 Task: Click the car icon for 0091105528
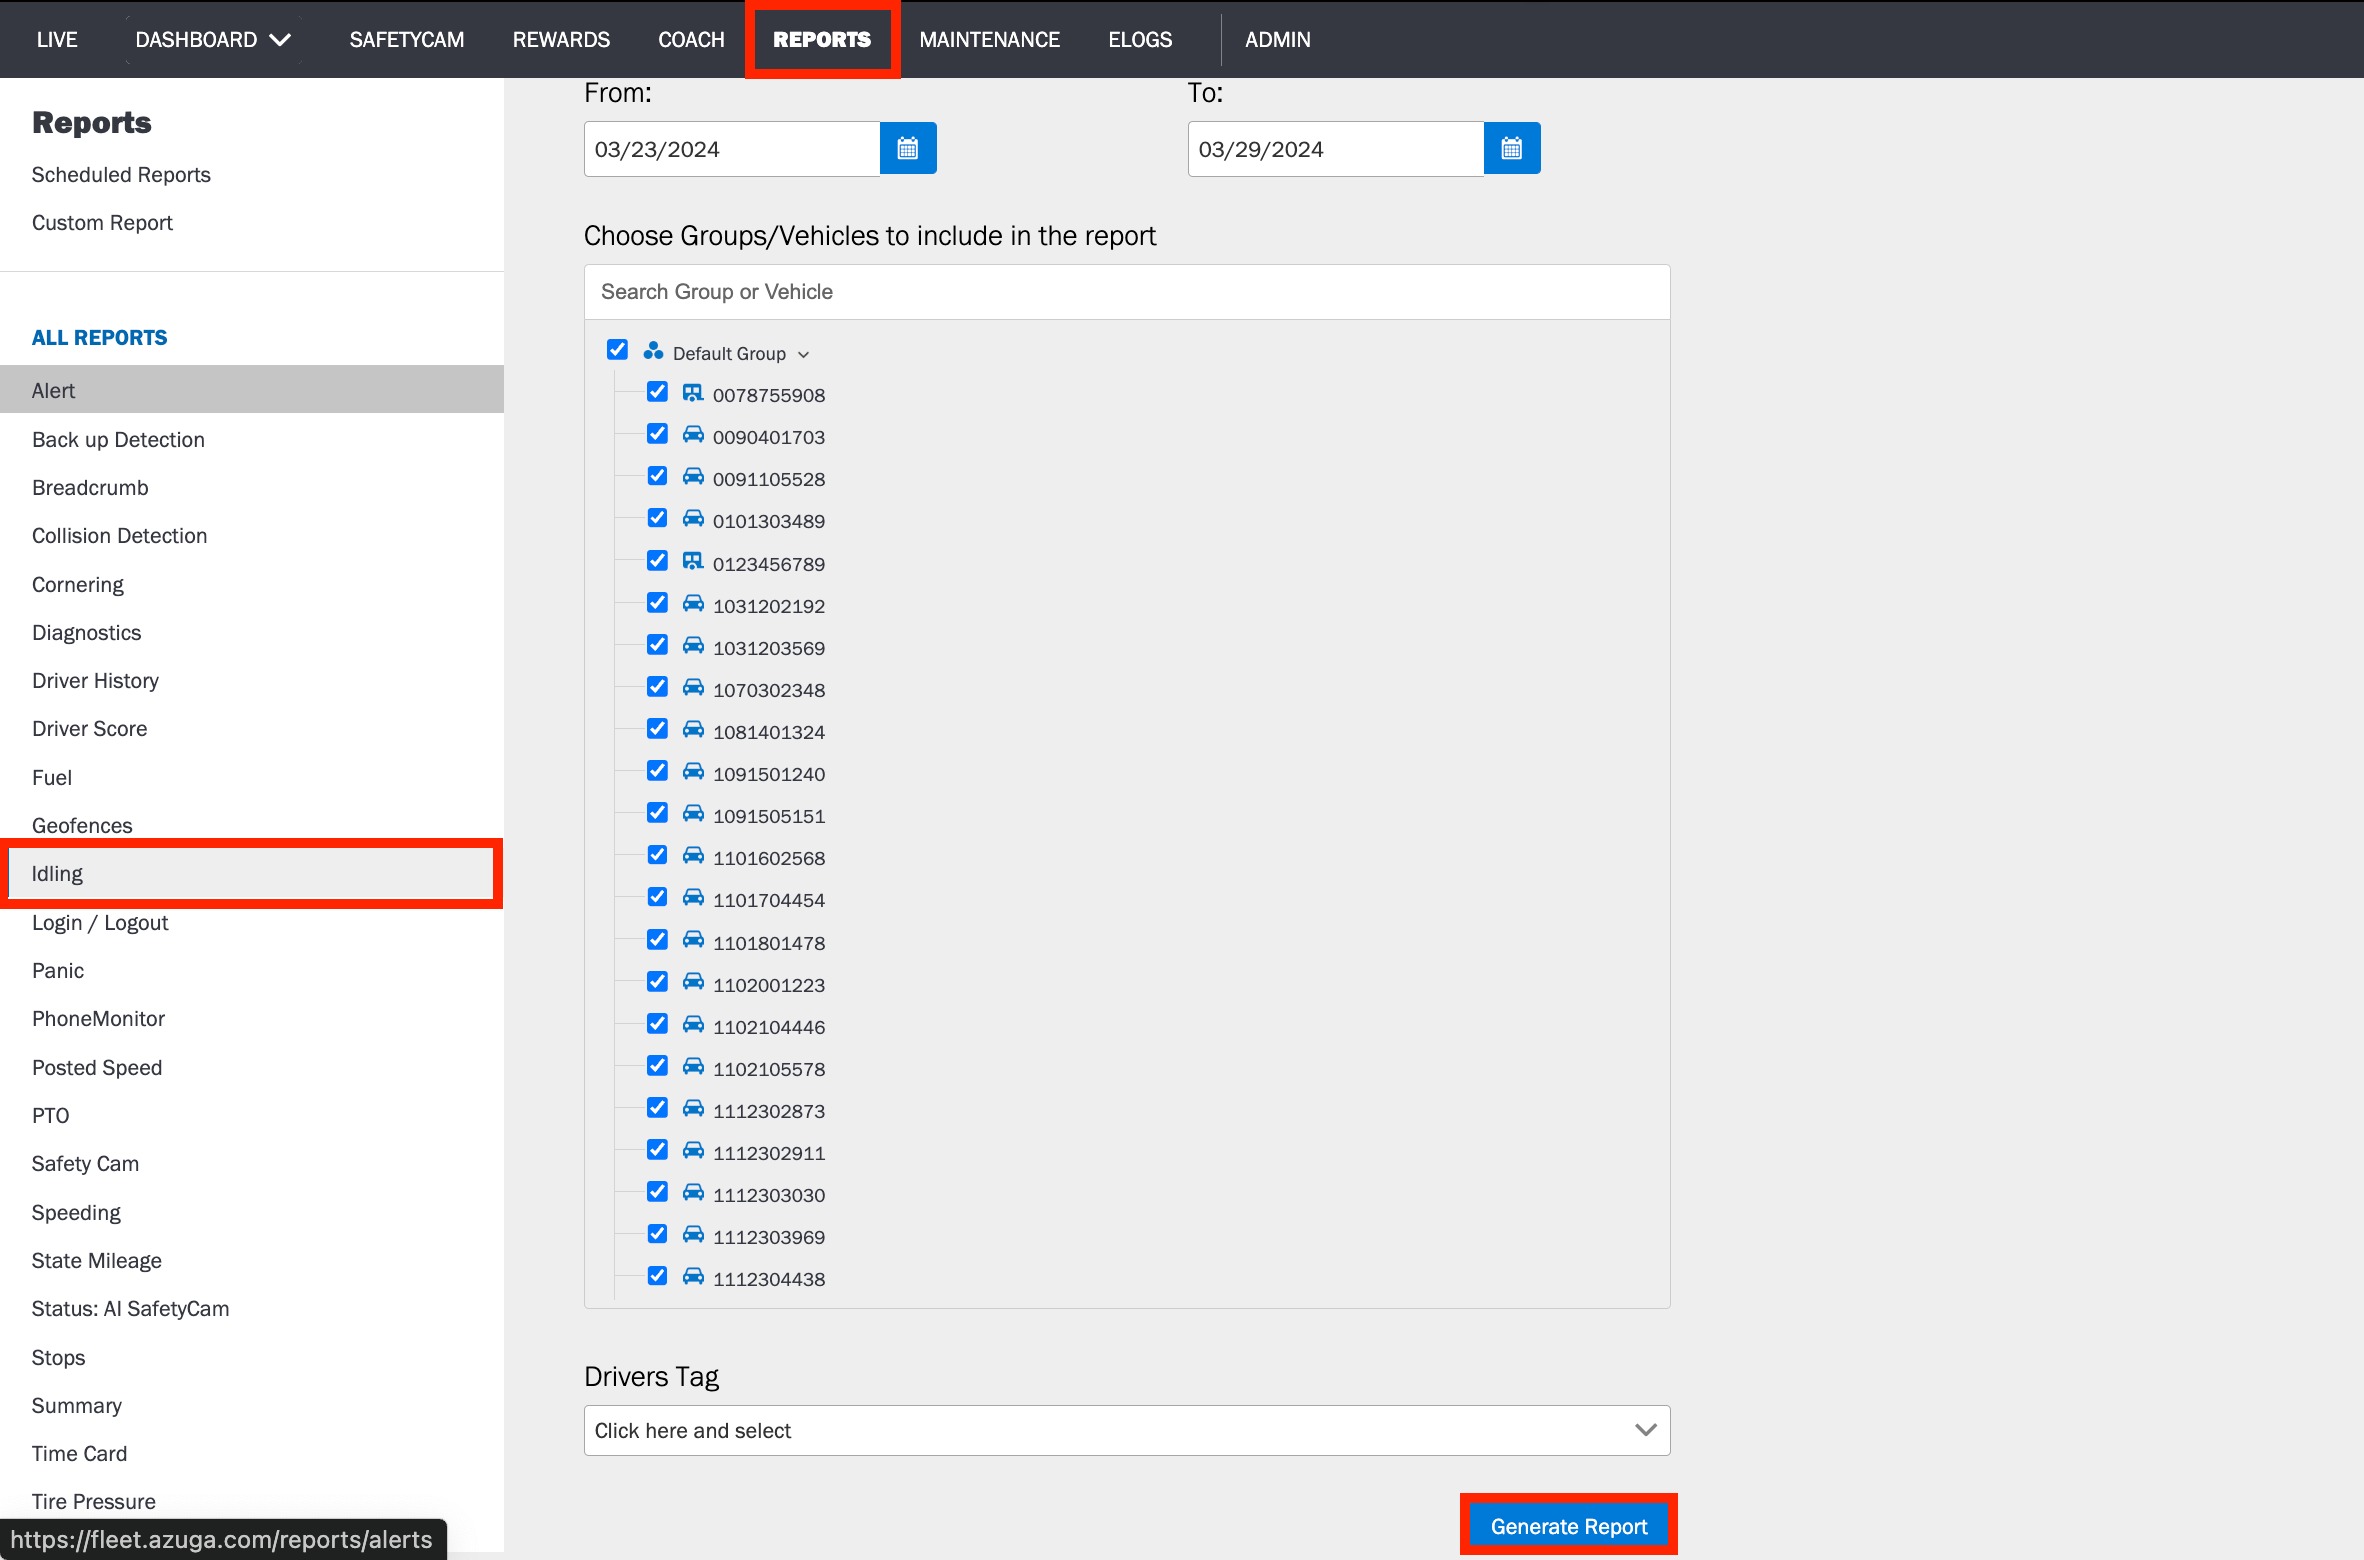693,477
